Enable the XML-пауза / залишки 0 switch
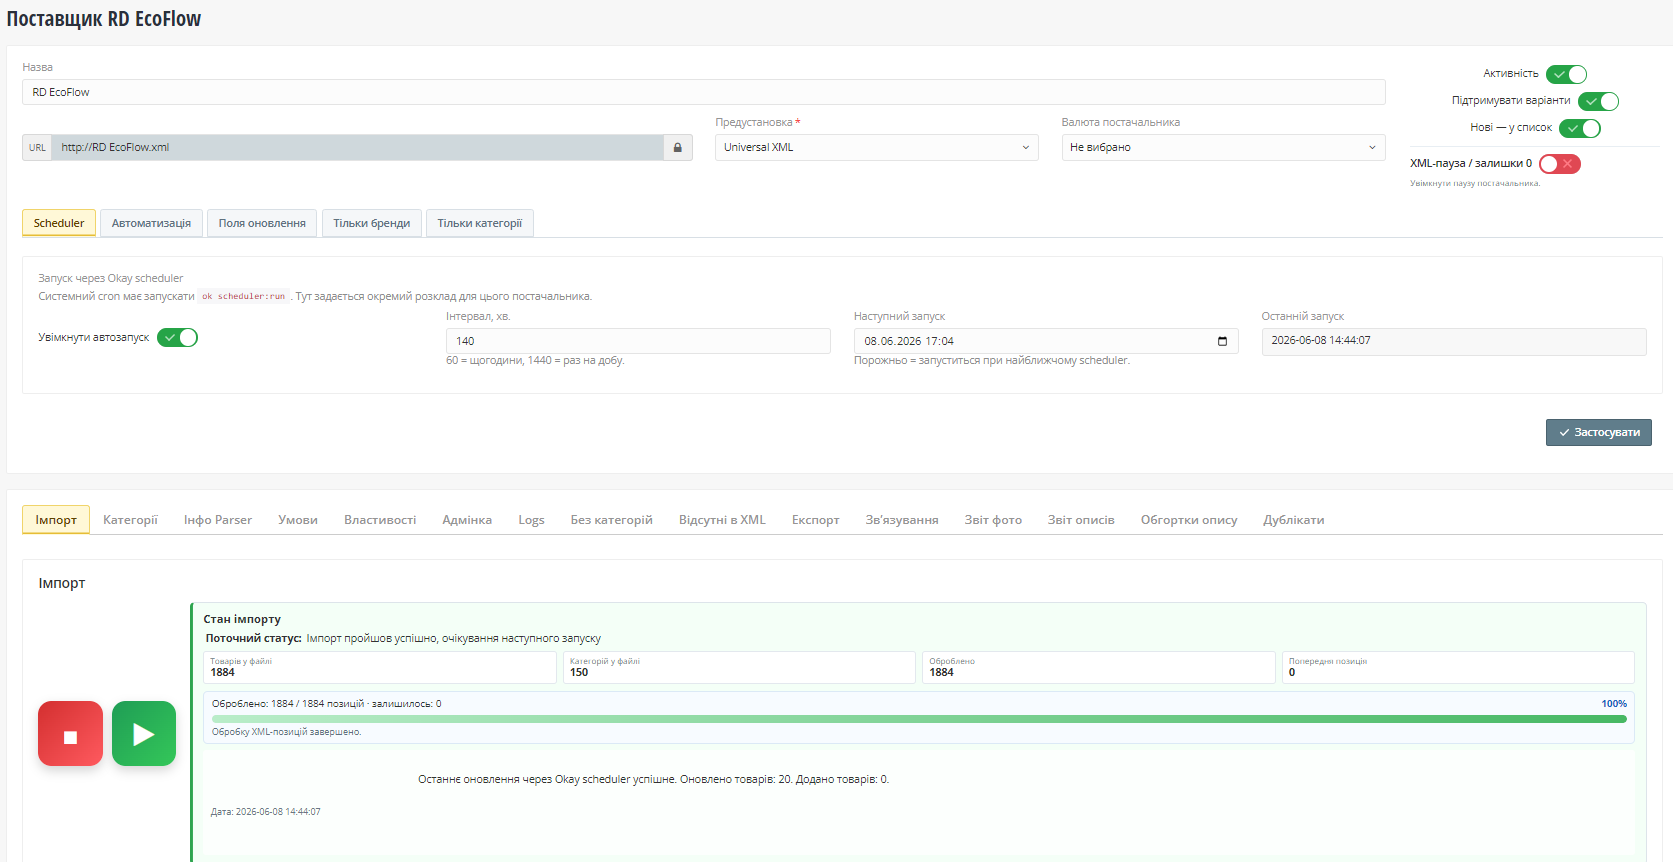Image resolution: width=1673 pixels, height=862 pixels. (1560, 164)
